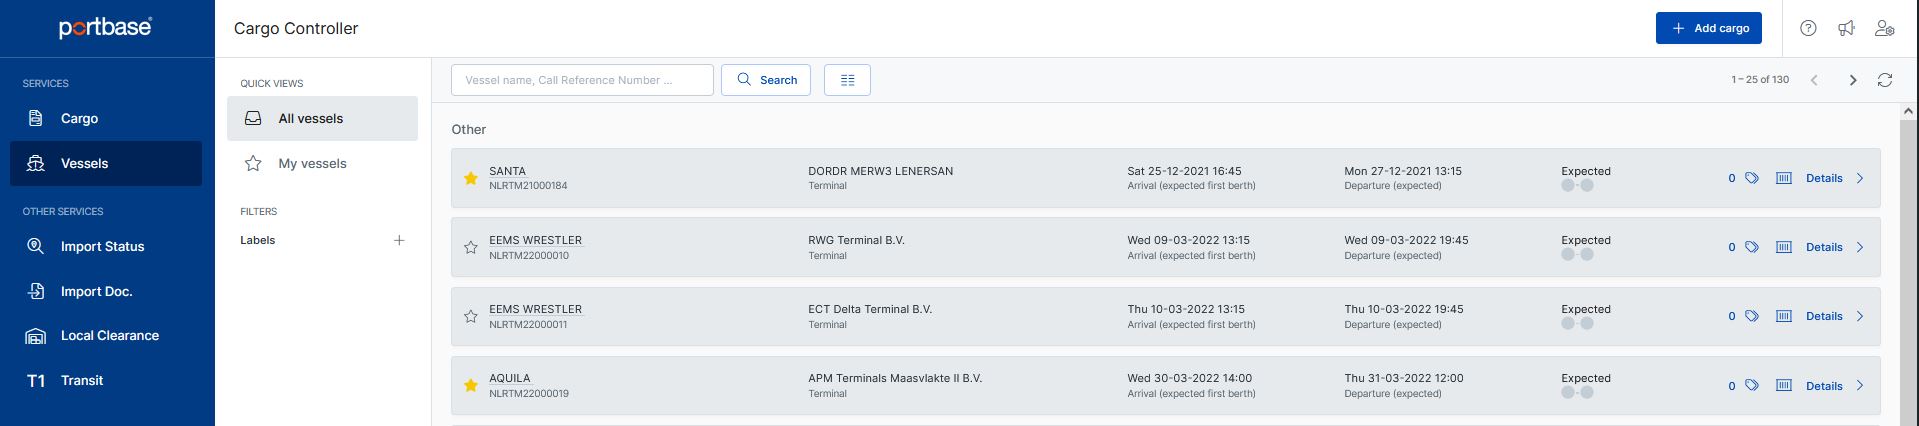Click the AQUILA vessel name

click(510, 378)
